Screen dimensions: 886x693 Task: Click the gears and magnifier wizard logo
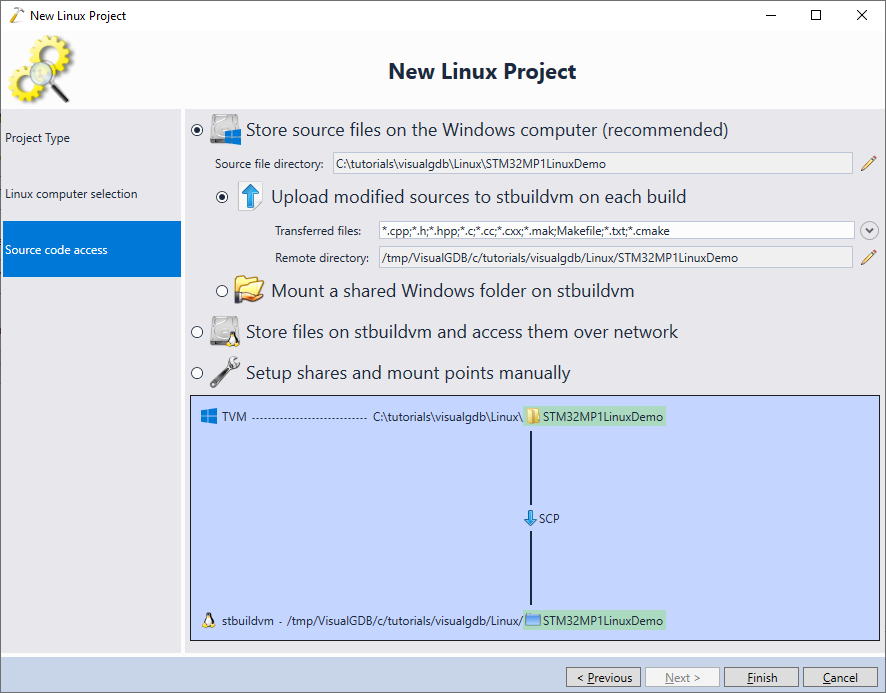[x=40, y=69]
